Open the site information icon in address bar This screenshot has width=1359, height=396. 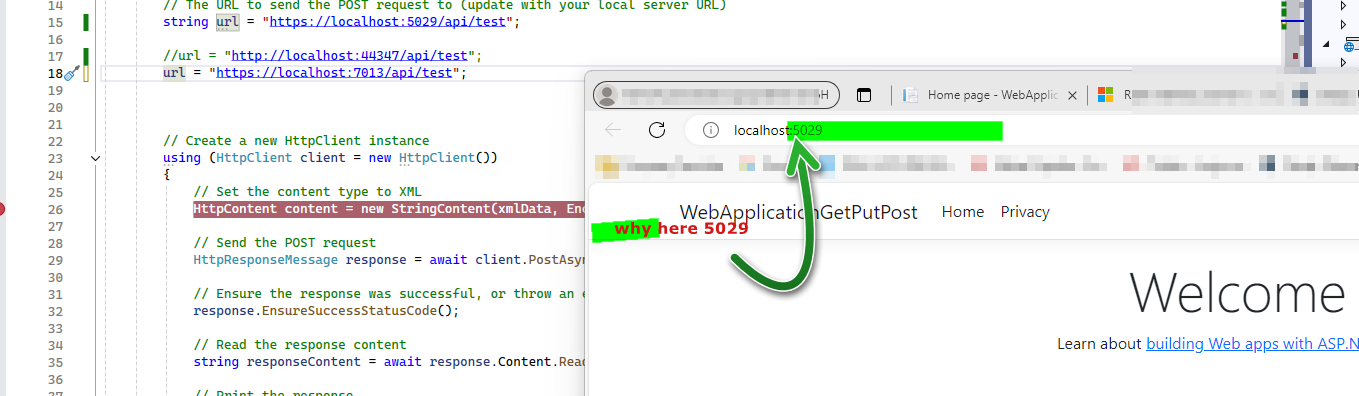point(711,130)
